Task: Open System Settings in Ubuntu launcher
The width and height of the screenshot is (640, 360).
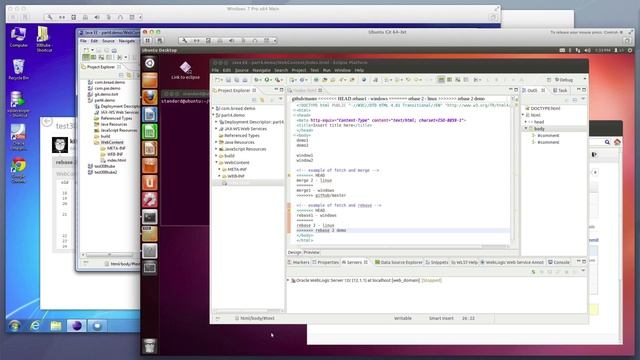Action: click(x=149, y=200)
